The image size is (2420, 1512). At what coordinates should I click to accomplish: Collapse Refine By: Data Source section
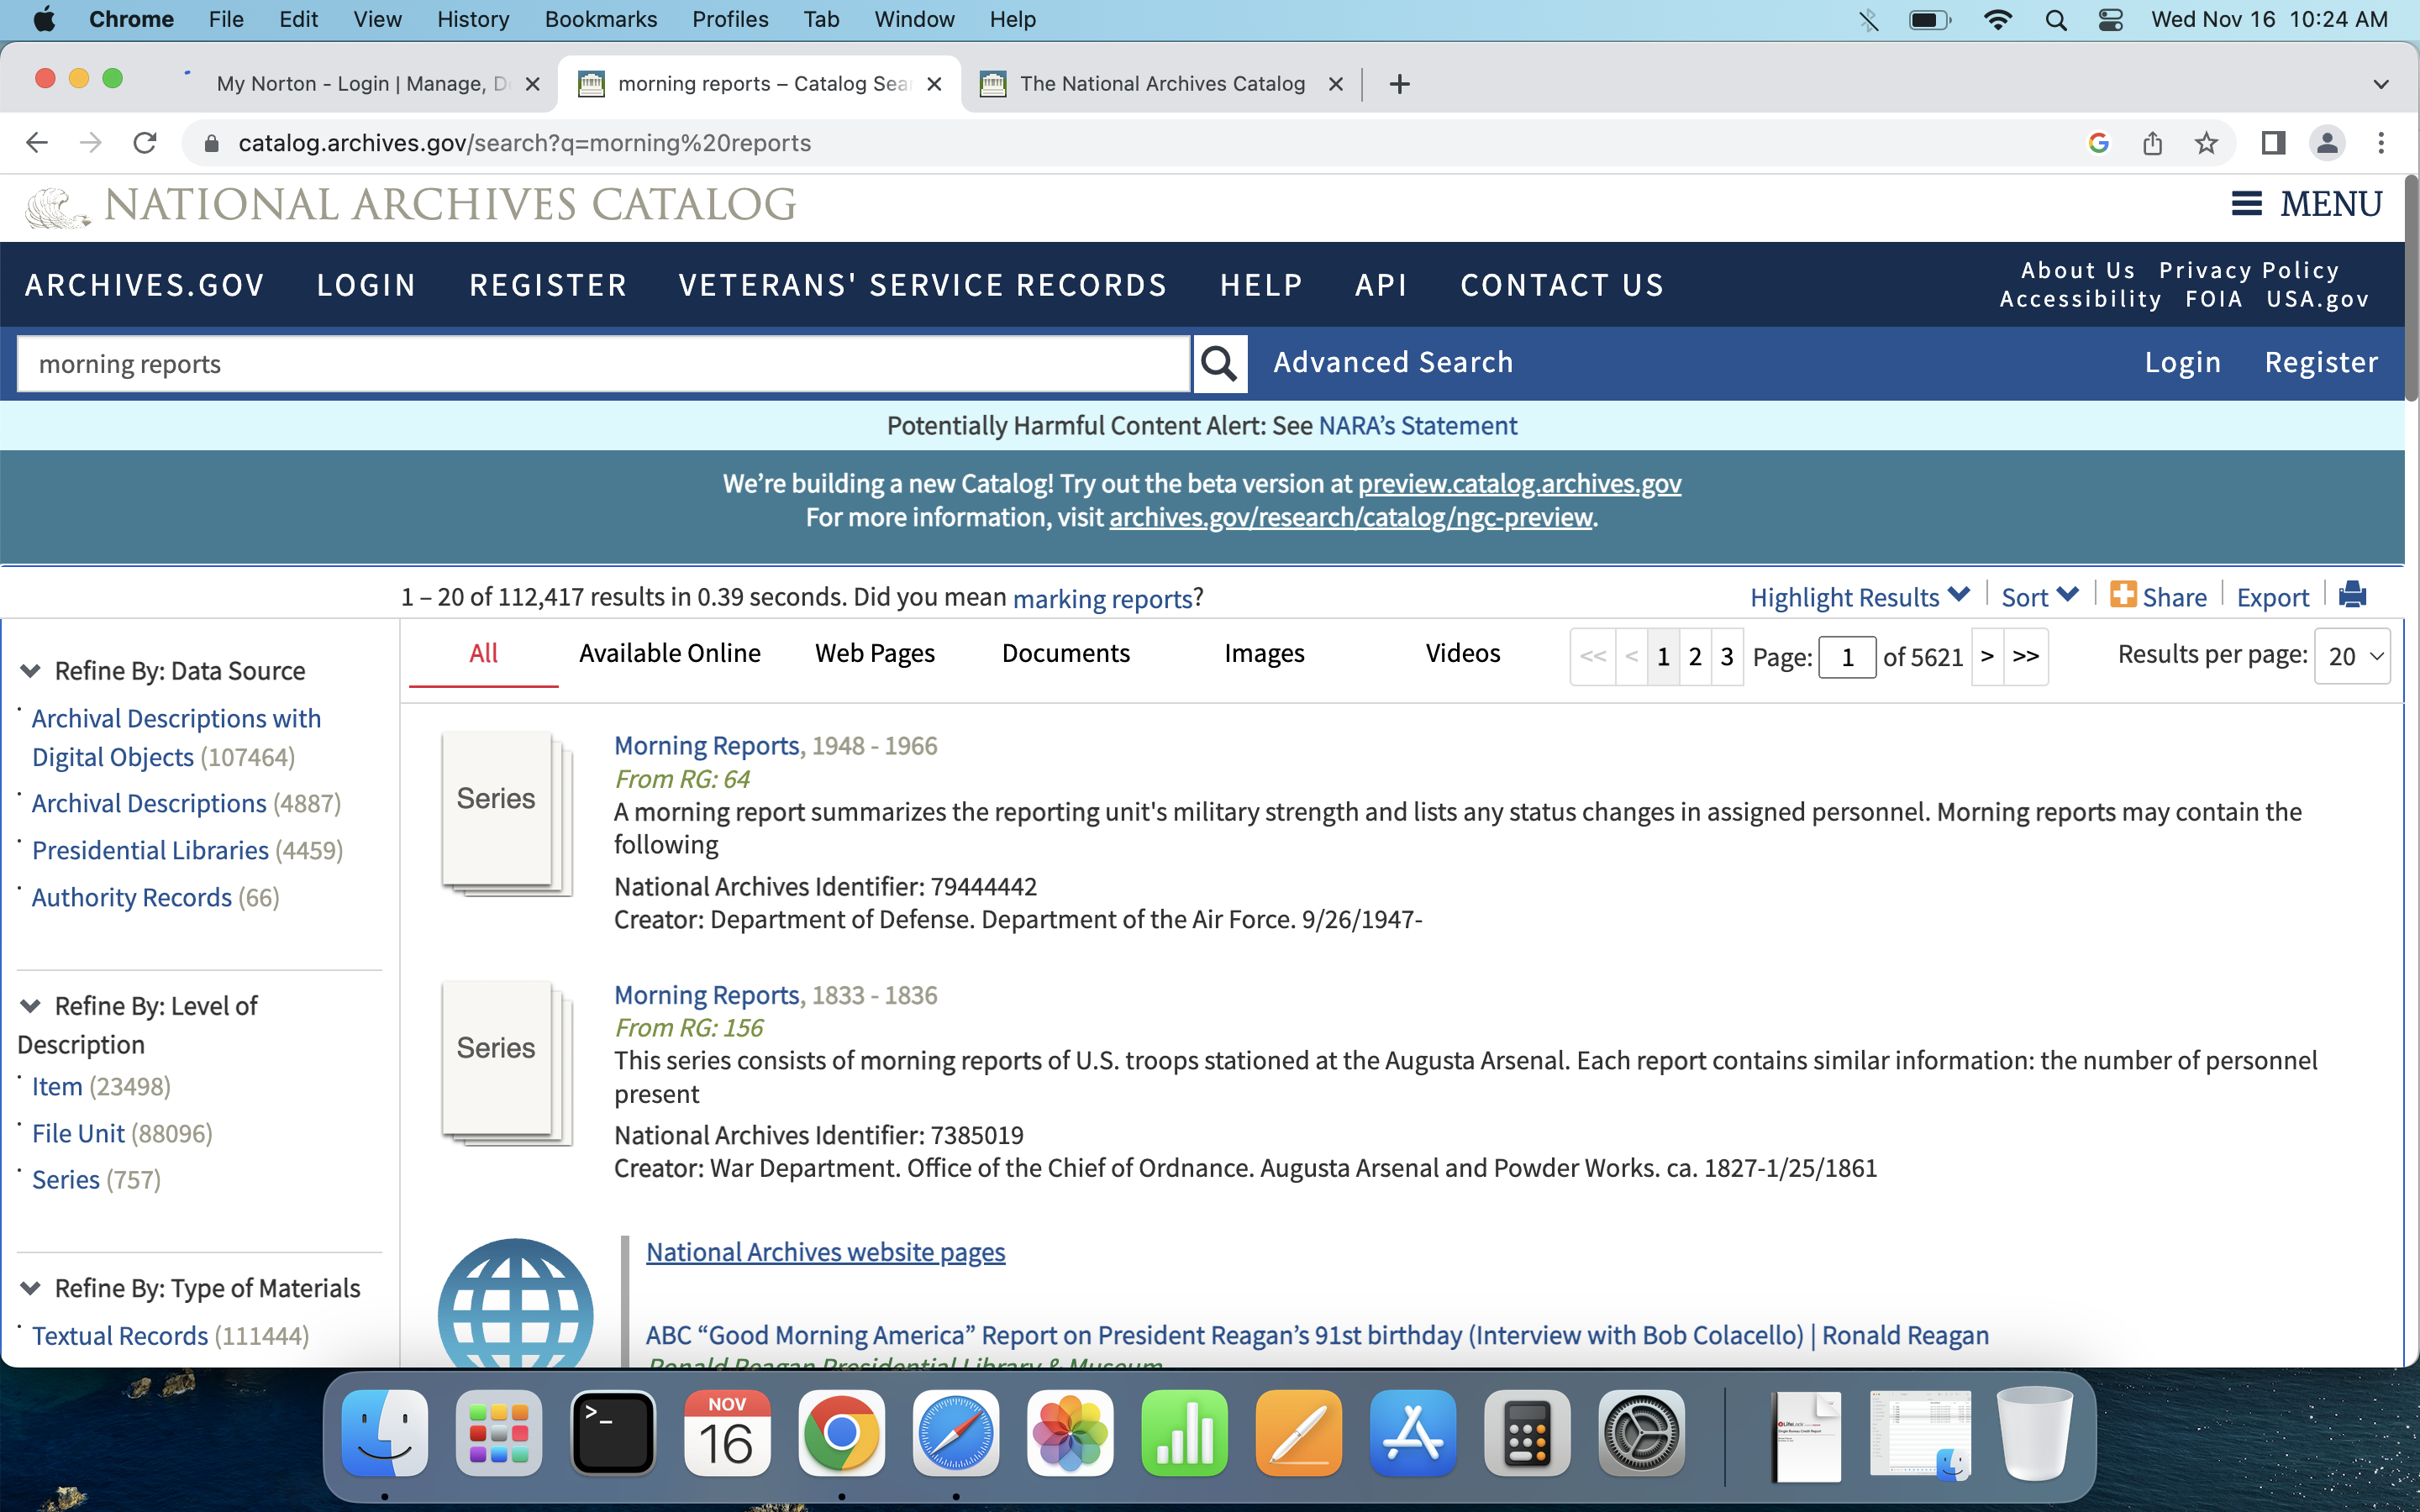click(x=31, y=671)
